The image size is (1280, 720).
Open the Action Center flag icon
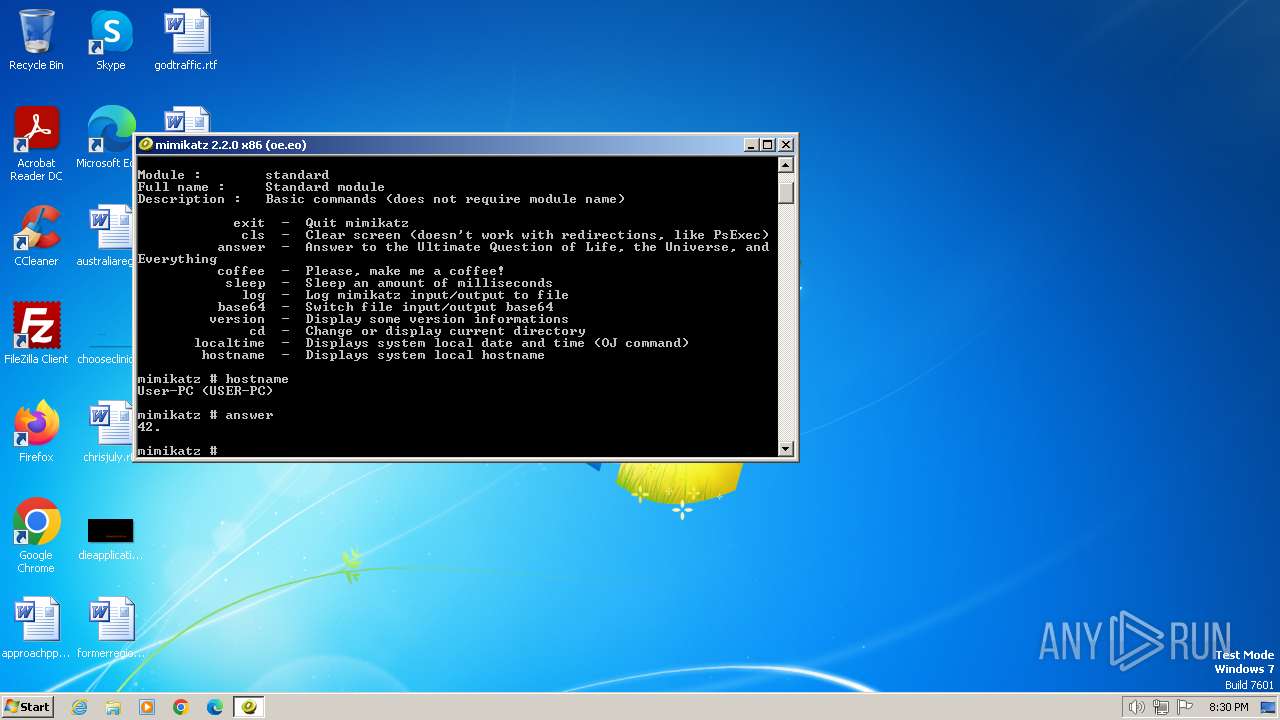(x=1186, y=707)
